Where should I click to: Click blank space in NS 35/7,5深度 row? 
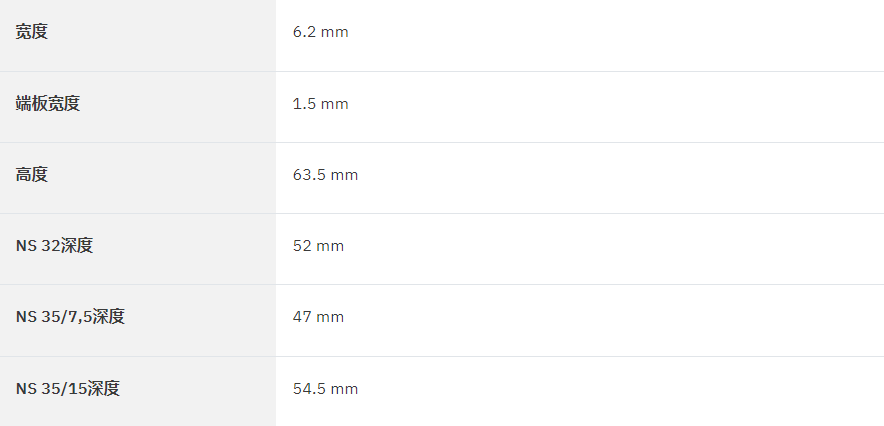(x=615, y=321)
